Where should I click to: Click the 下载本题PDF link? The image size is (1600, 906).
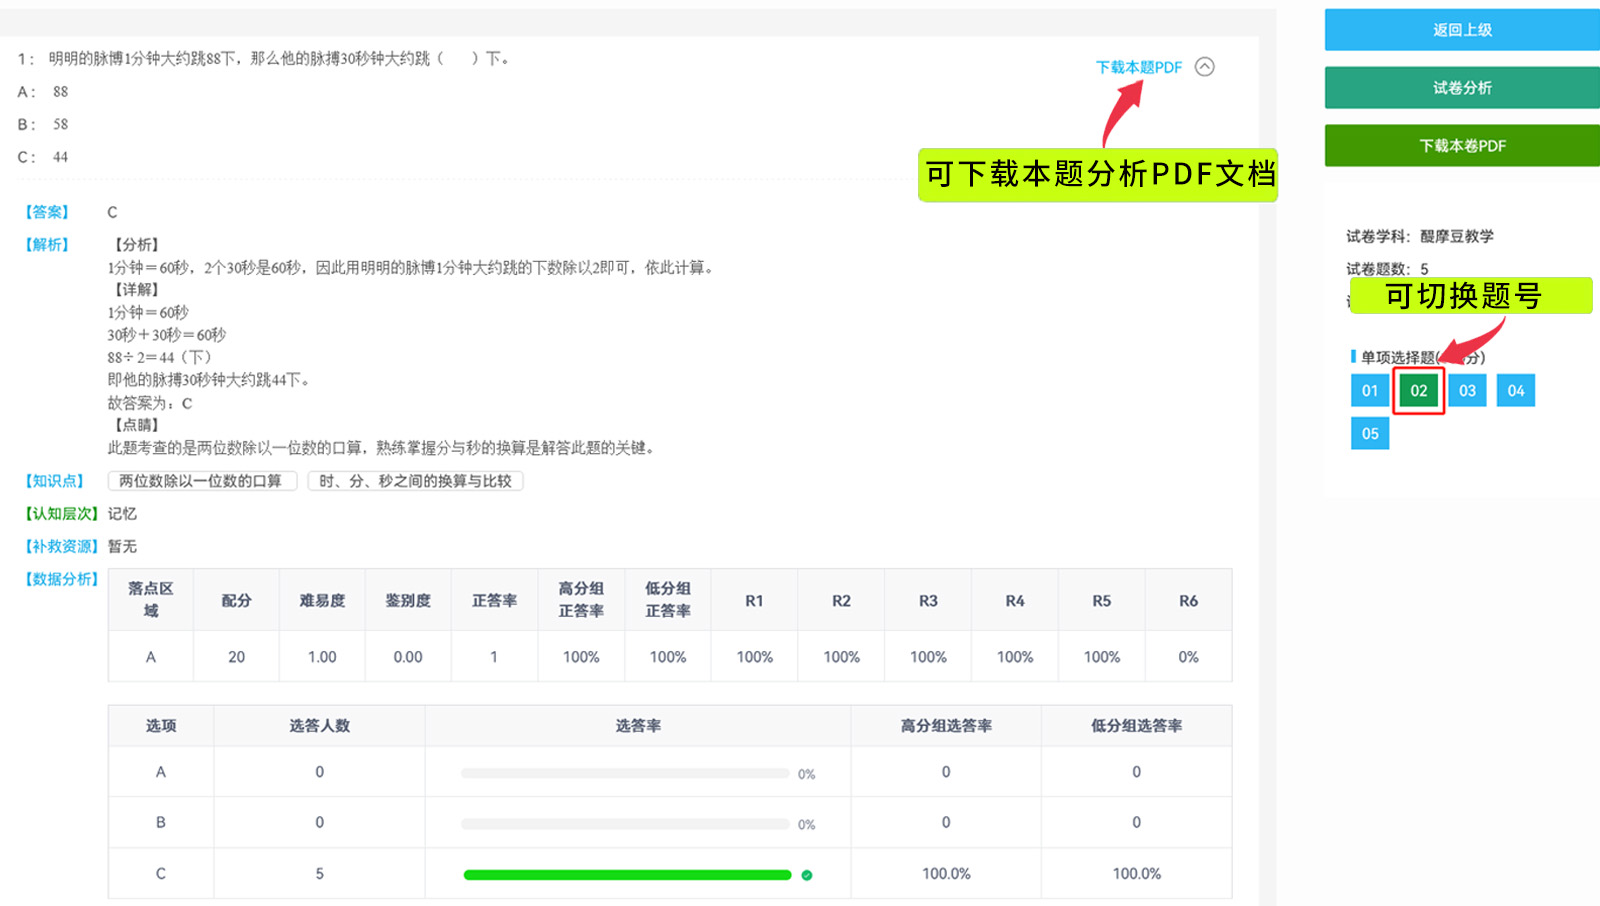point(1138,67)
